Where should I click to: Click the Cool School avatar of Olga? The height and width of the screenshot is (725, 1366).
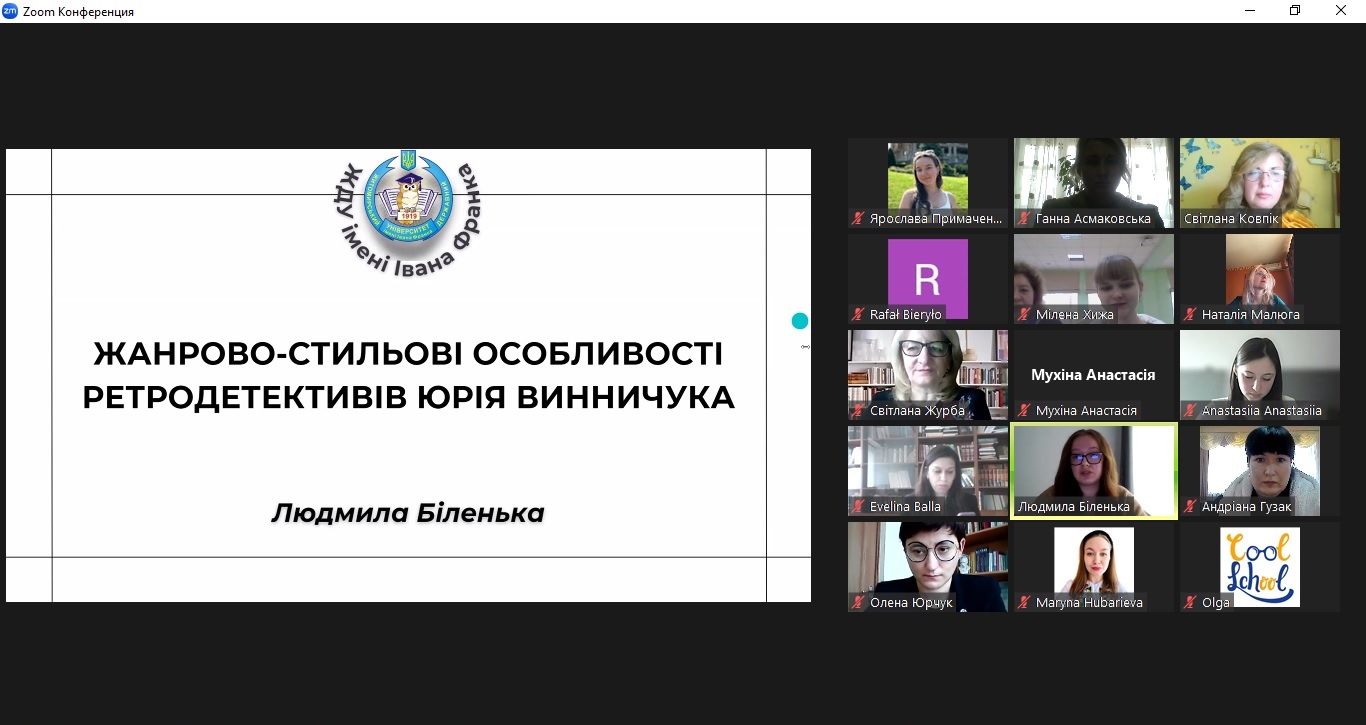[x=1260, y=566]
